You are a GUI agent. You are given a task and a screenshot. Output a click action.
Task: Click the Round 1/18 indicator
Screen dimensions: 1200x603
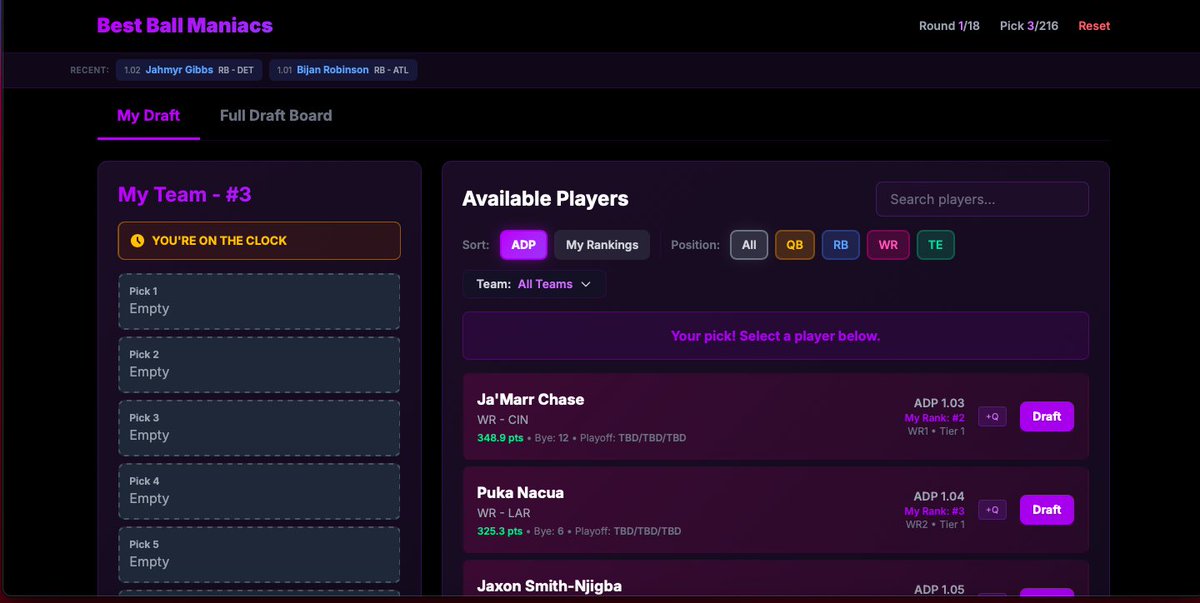click(949, 26)
